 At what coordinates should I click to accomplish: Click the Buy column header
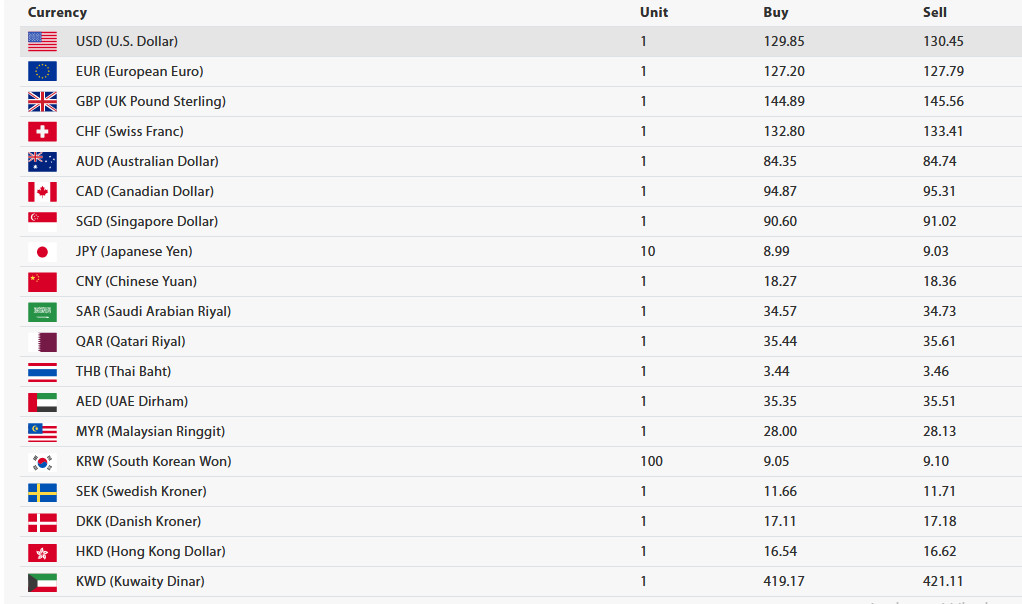click(776, 12)
